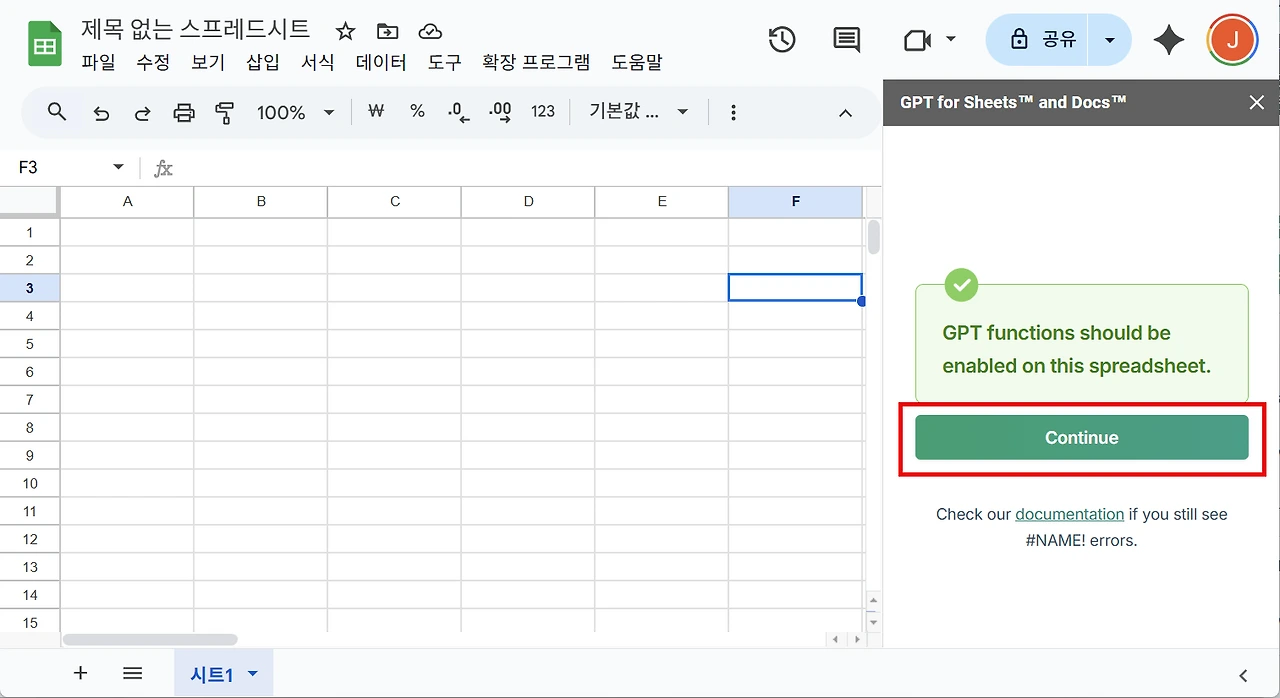Click the green Continue button
This screenshot has height=698, width=1280.
1082,438
